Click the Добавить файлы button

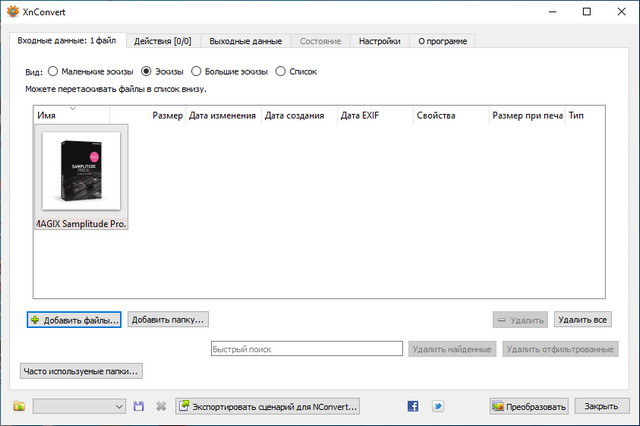point(74,320)
